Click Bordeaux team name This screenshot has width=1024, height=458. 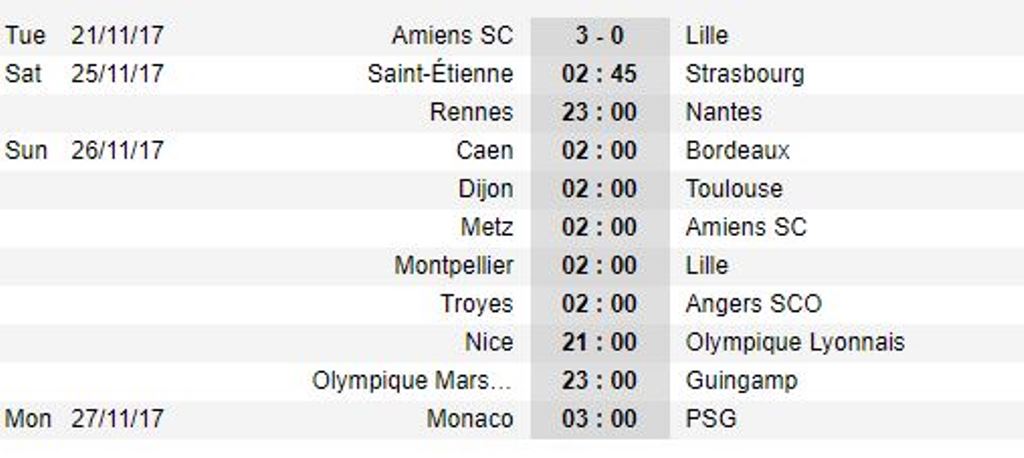click(737, 150)
